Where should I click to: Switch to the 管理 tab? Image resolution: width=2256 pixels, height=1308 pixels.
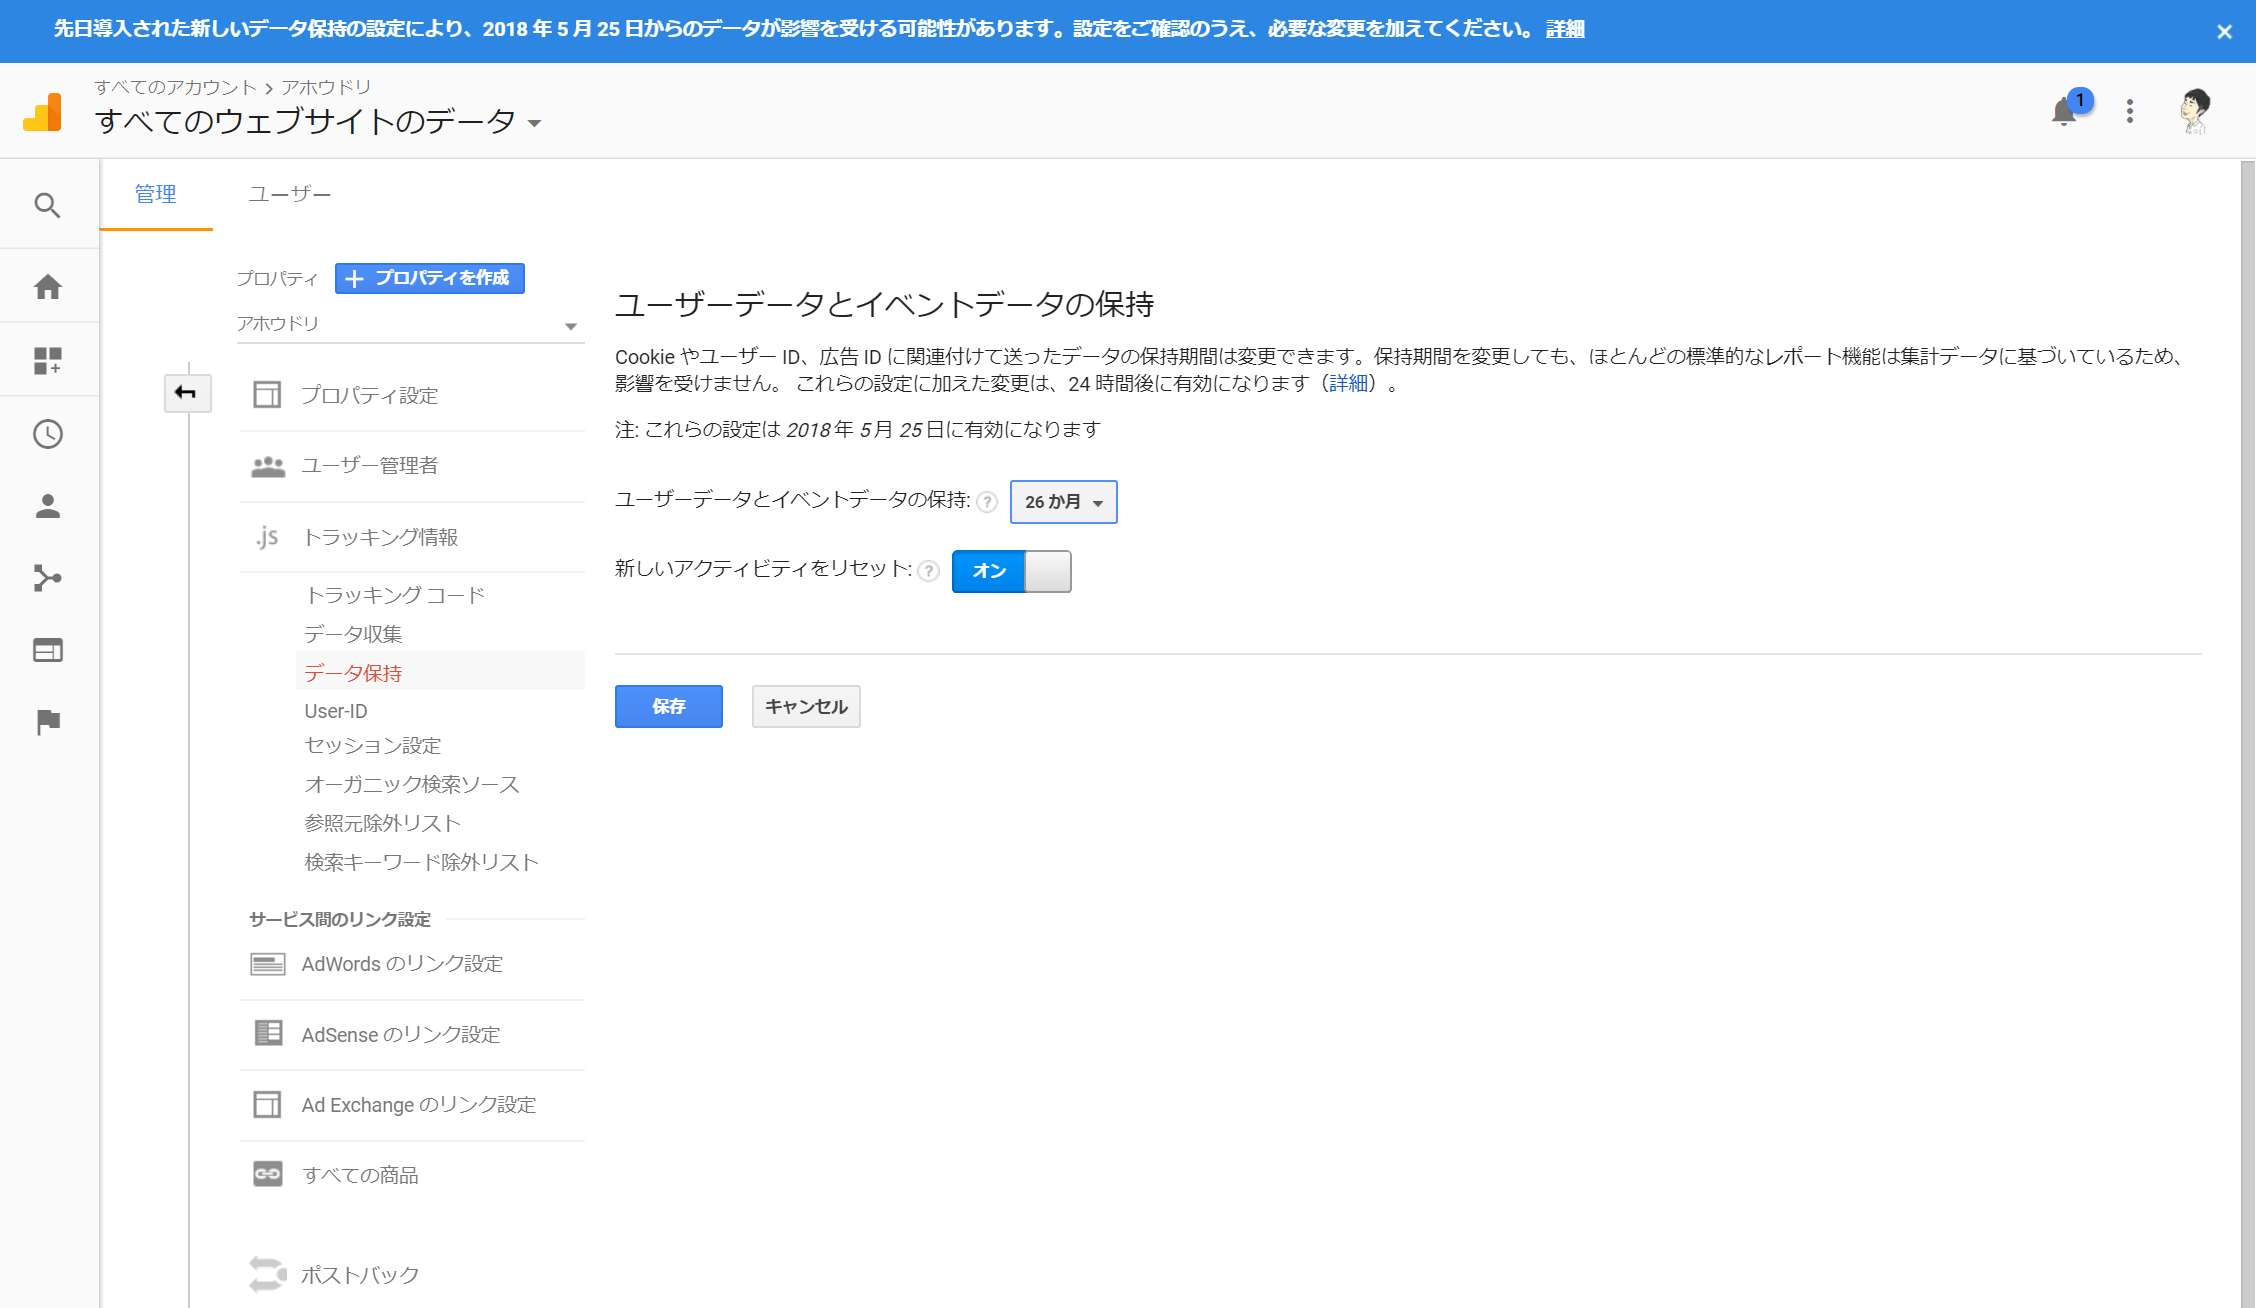156,194
